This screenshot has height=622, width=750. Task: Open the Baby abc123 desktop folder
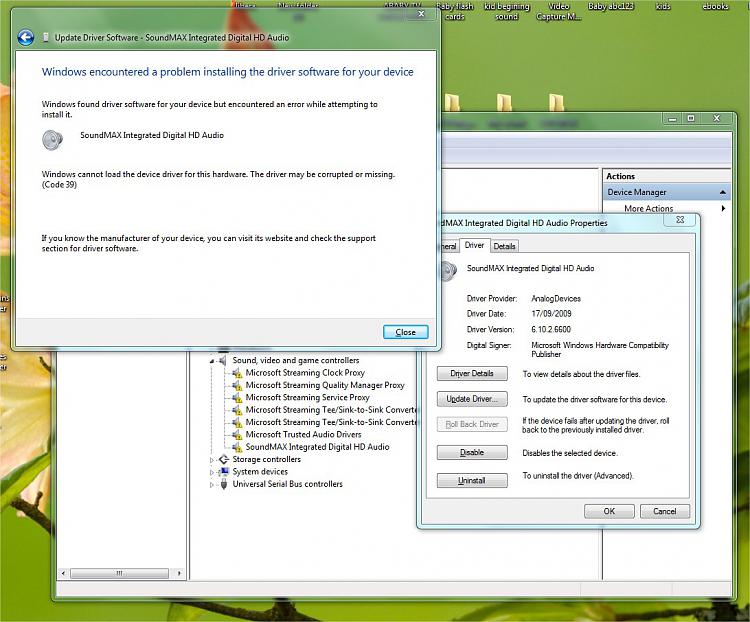(611, 6)
